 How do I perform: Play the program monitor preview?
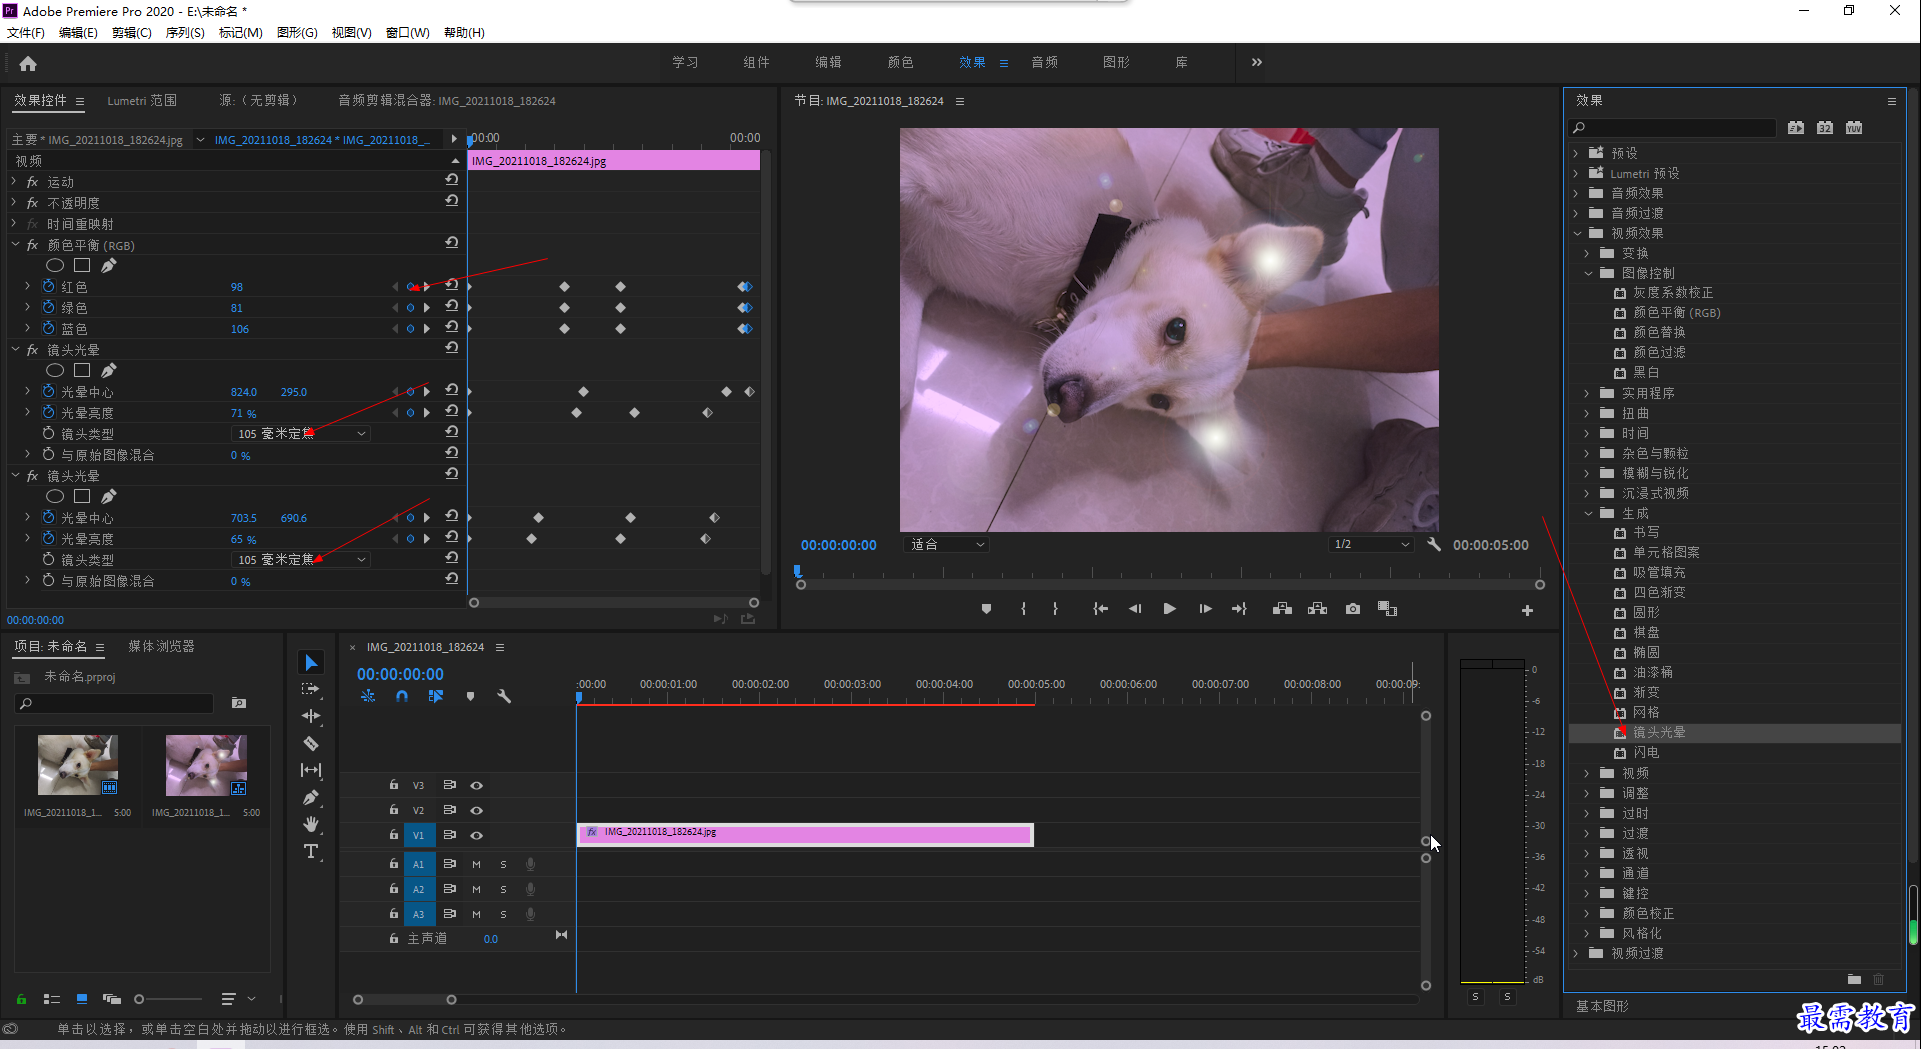[x=1169, y=609]
